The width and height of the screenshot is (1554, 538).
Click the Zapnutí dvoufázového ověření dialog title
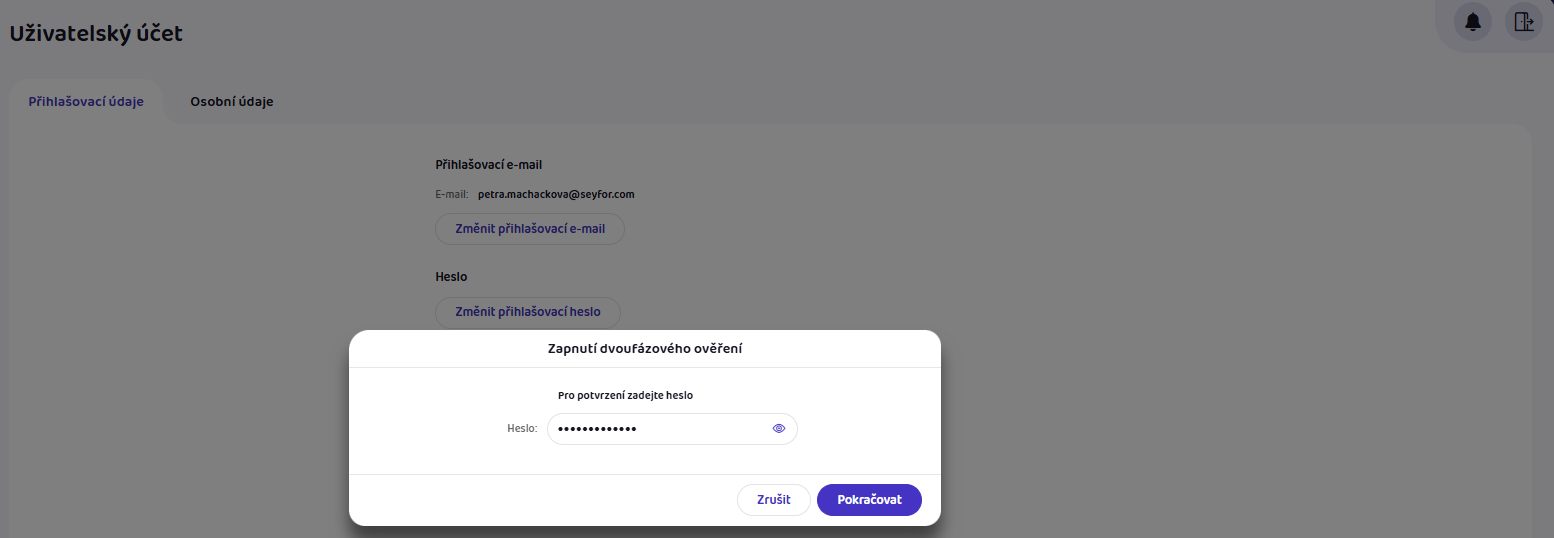click(x=645, y=349)
